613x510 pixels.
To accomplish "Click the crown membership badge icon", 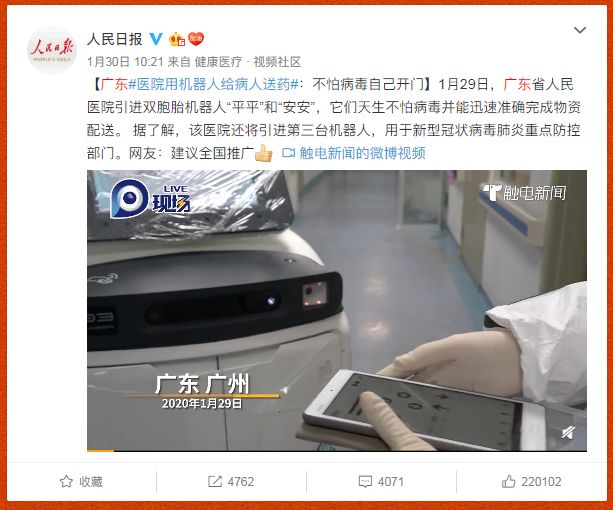I will pyautogui.click(x=177, y=39).
